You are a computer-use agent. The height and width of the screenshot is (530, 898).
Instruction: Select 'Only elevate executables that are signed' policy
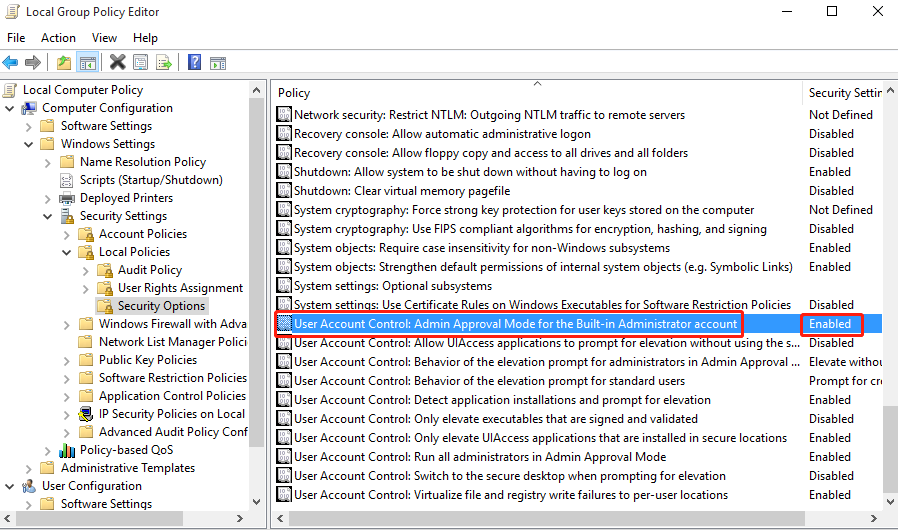point(496,419)
